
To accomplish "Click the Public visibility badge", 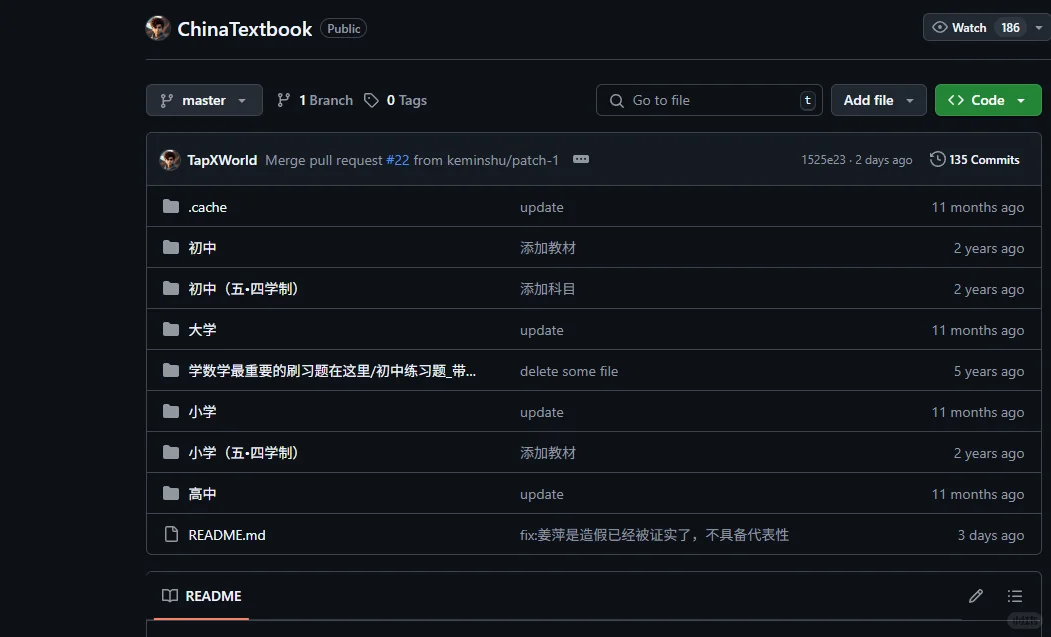I will point(343,28).
